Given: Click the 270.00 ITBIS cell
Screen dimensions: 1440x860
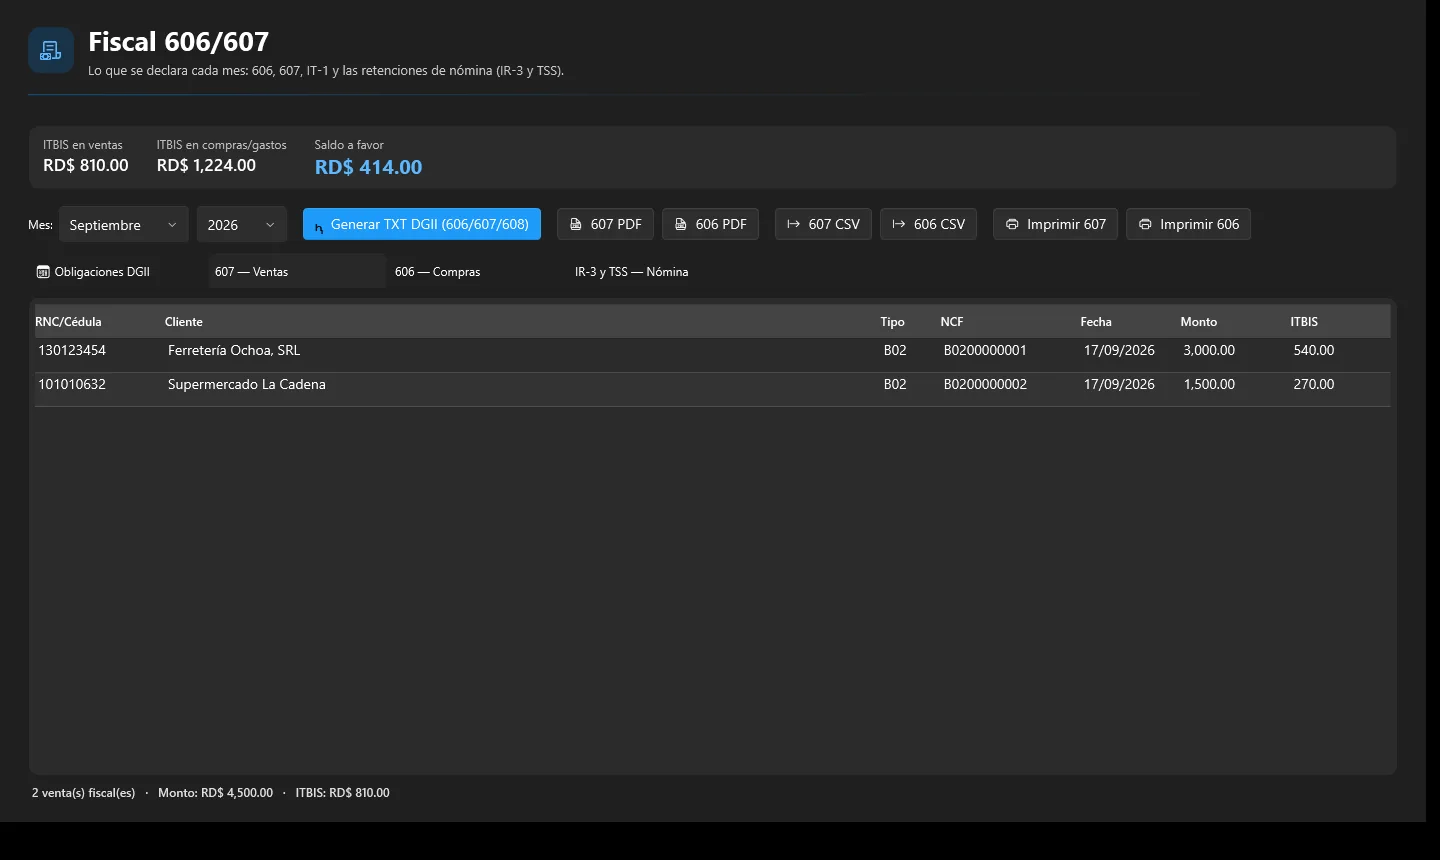Looking at the screenshot, I should (x=1314, y=385).
